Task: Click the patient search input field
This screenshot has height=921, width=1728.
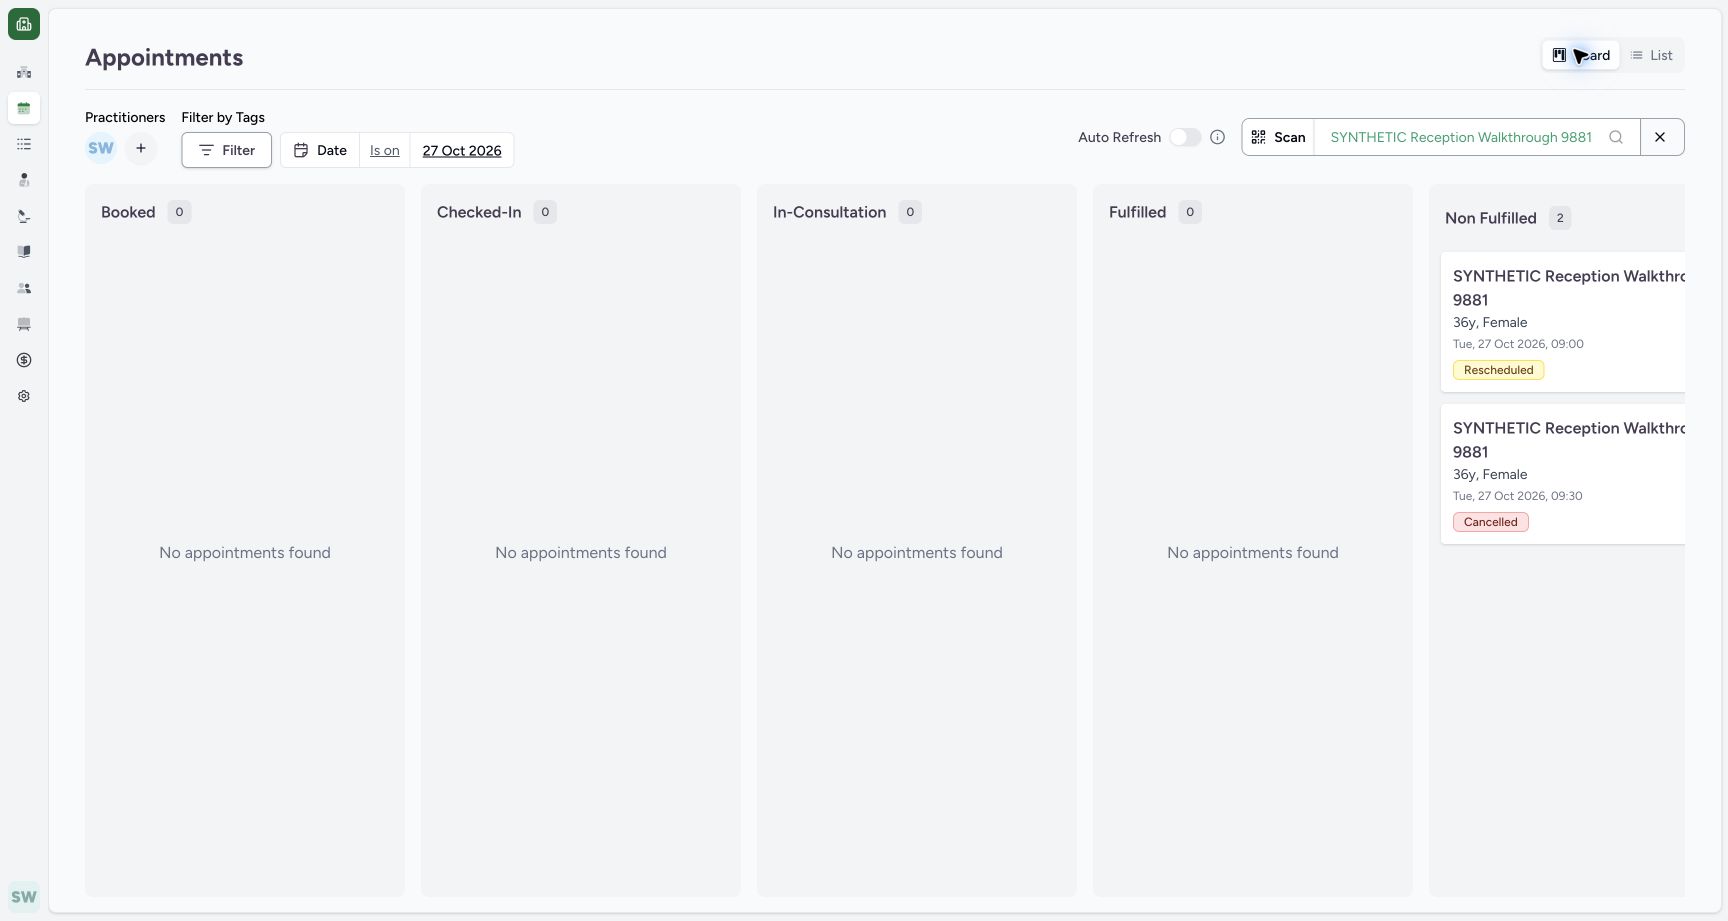Action: [1461, 137]
